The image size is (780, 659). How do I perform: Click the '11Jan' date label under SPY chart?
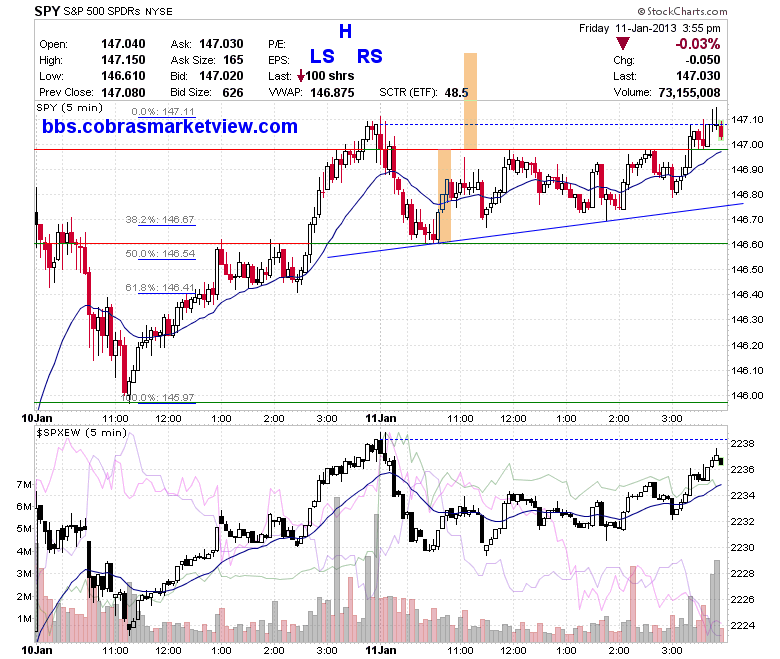click(x=381, y=418)
